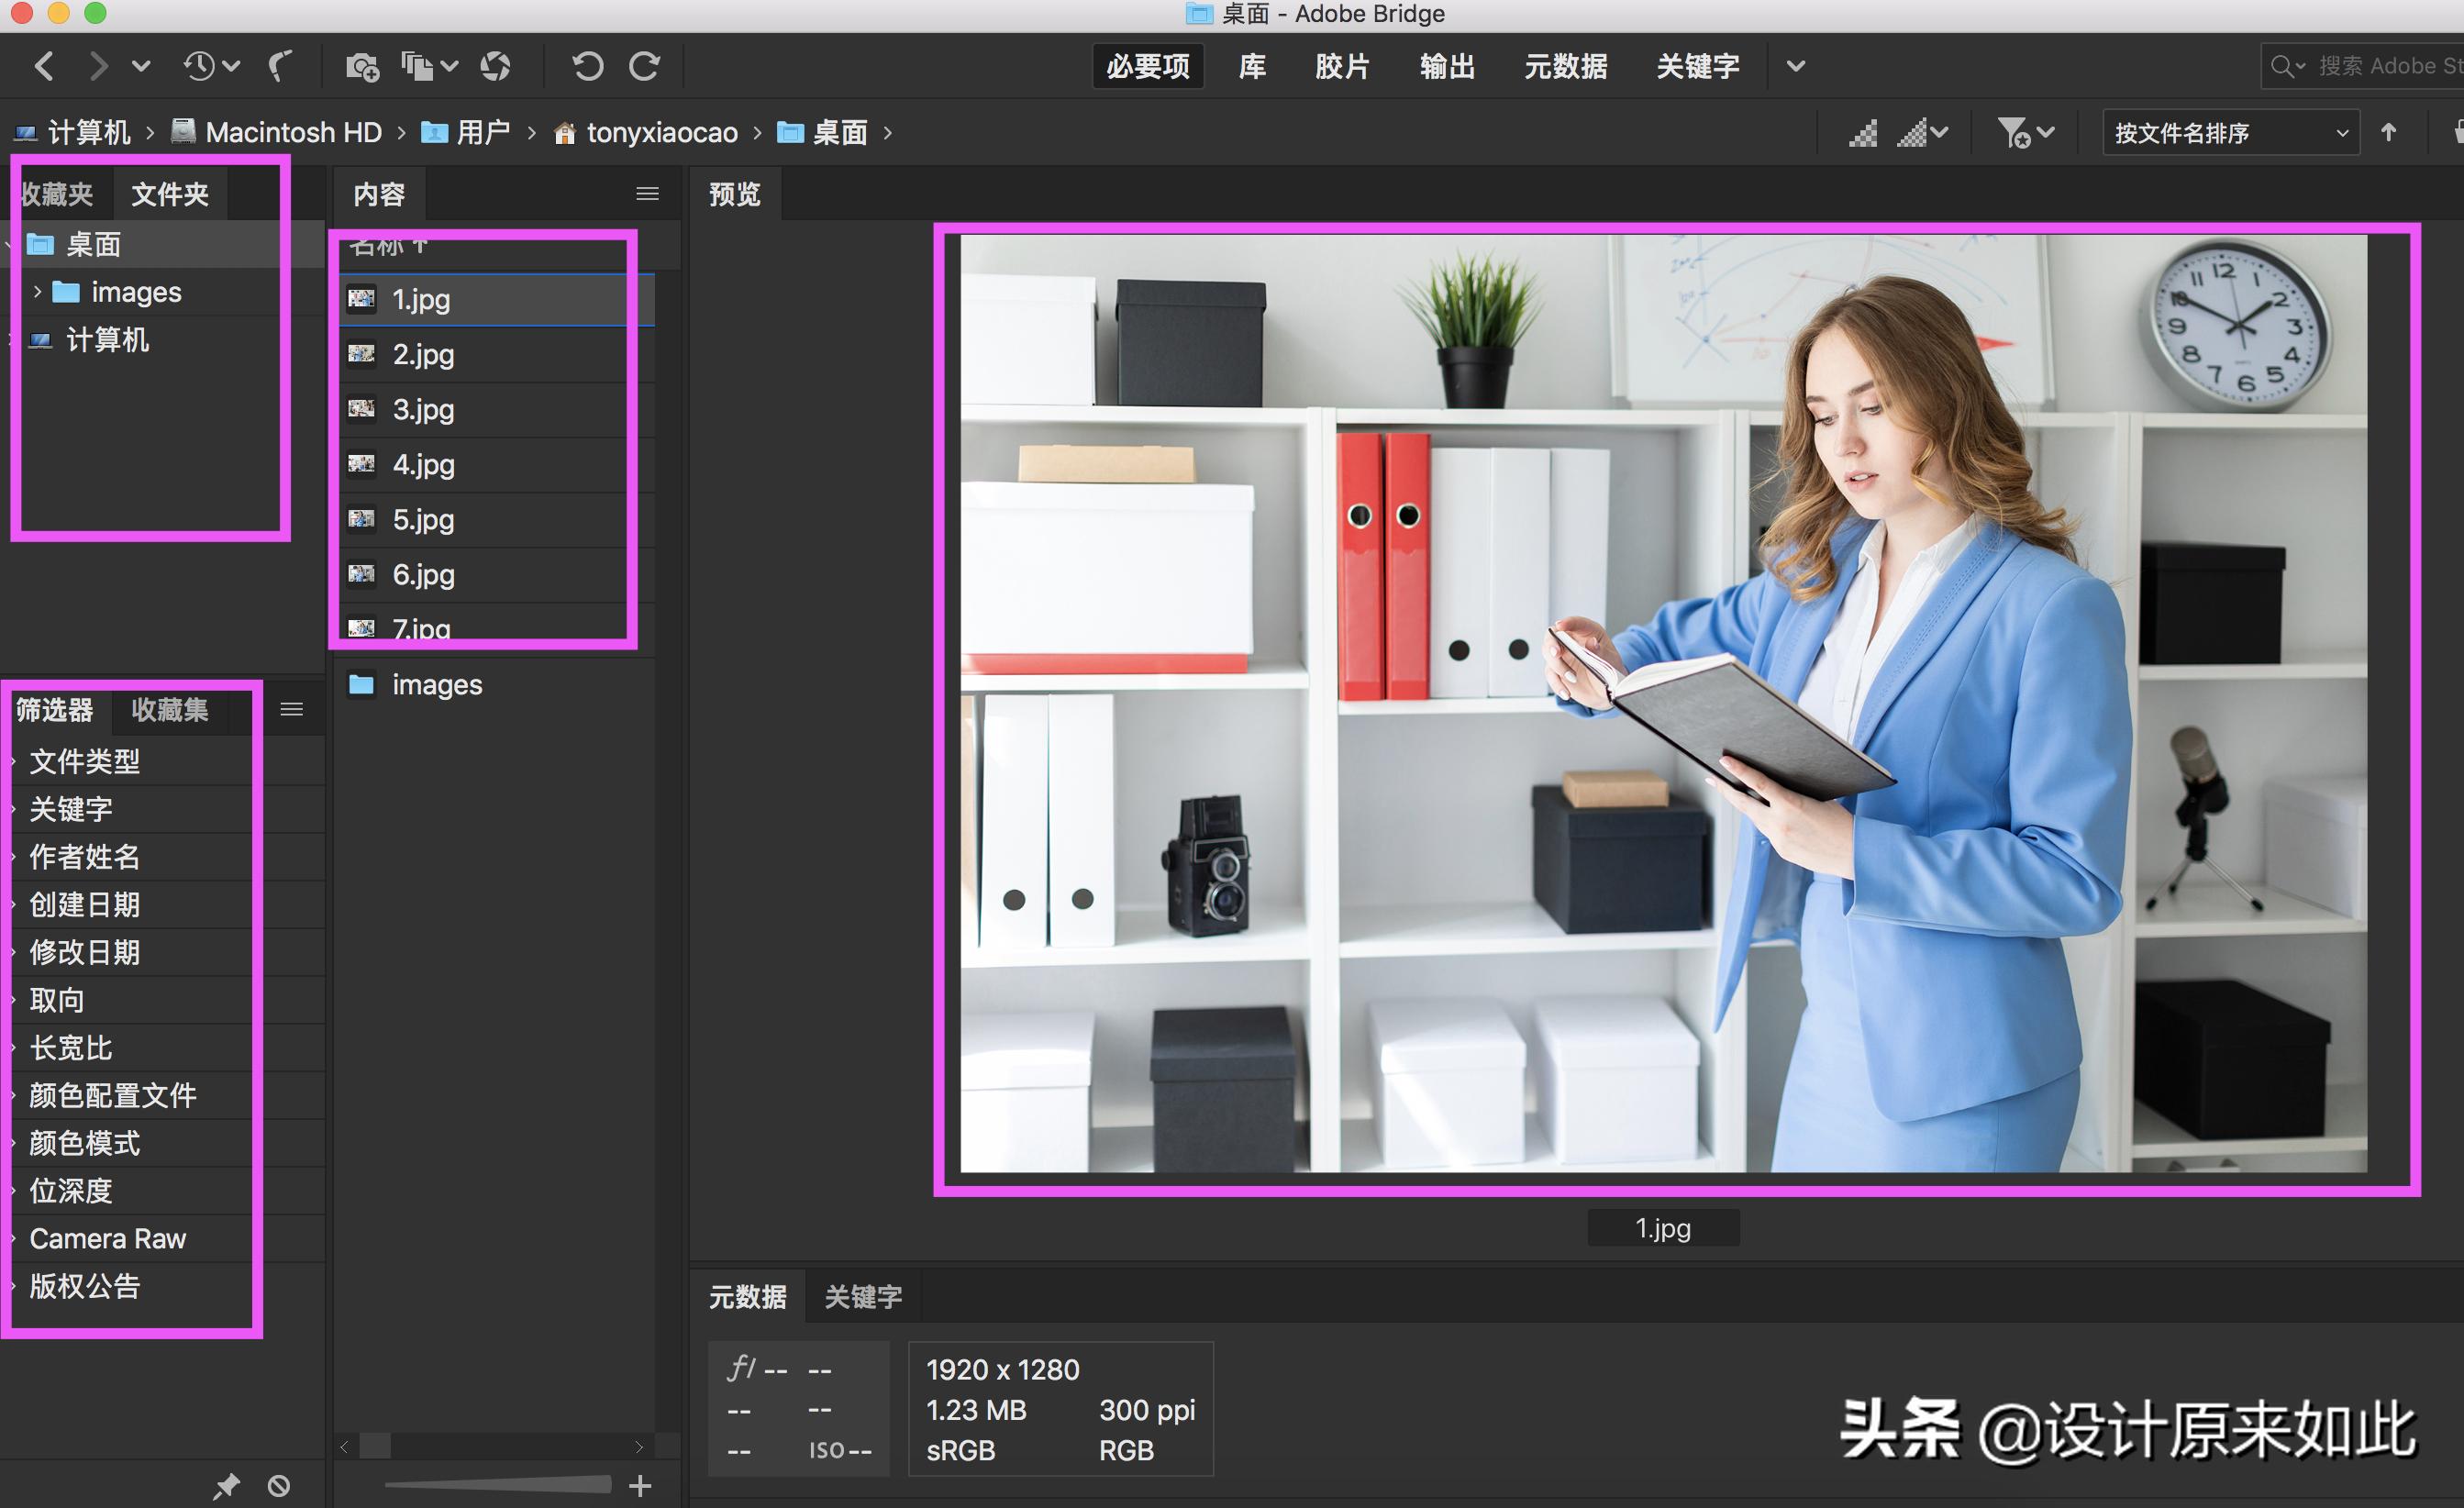This screenshot has width=2464, height=1508.
Task: Rotate image 90° clockwise
Action: click(x=644, y=66)
